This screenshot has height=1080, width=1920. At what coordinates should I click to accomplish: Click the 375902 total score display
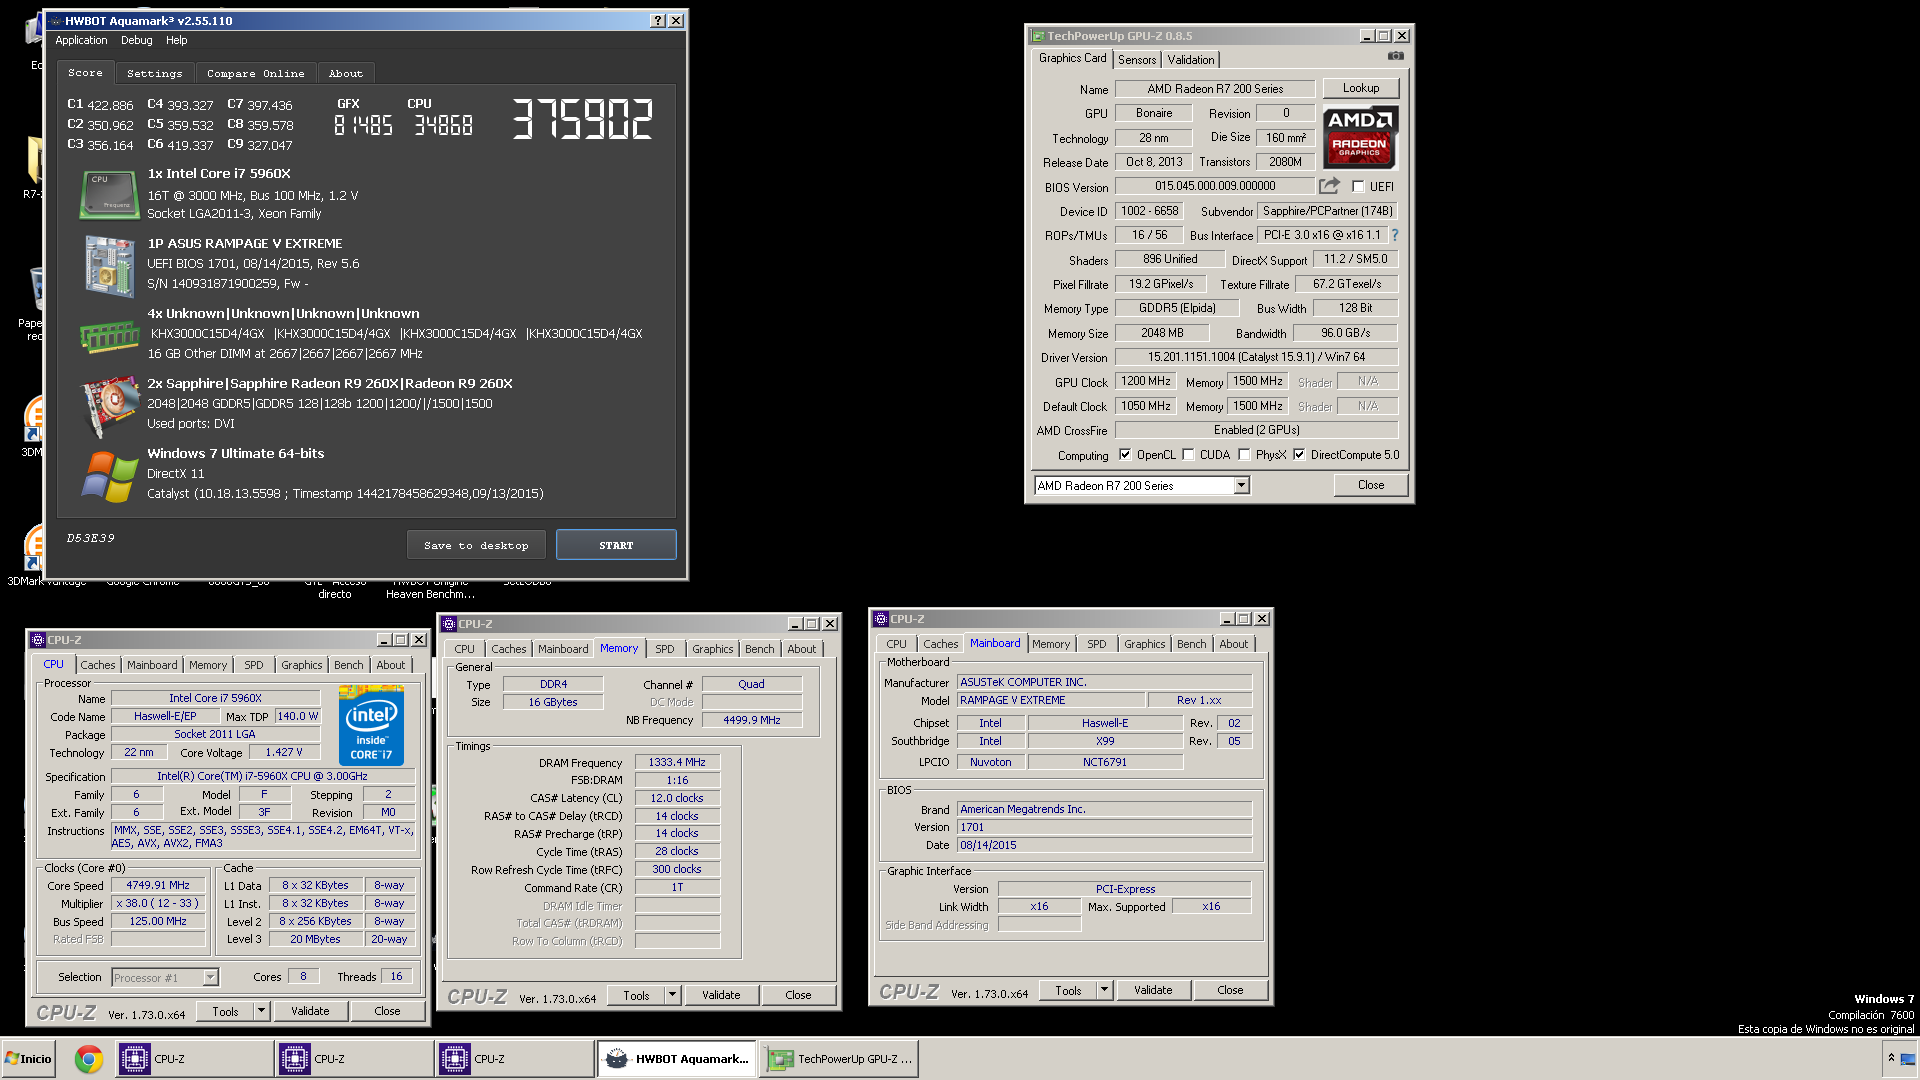[583, 118]
